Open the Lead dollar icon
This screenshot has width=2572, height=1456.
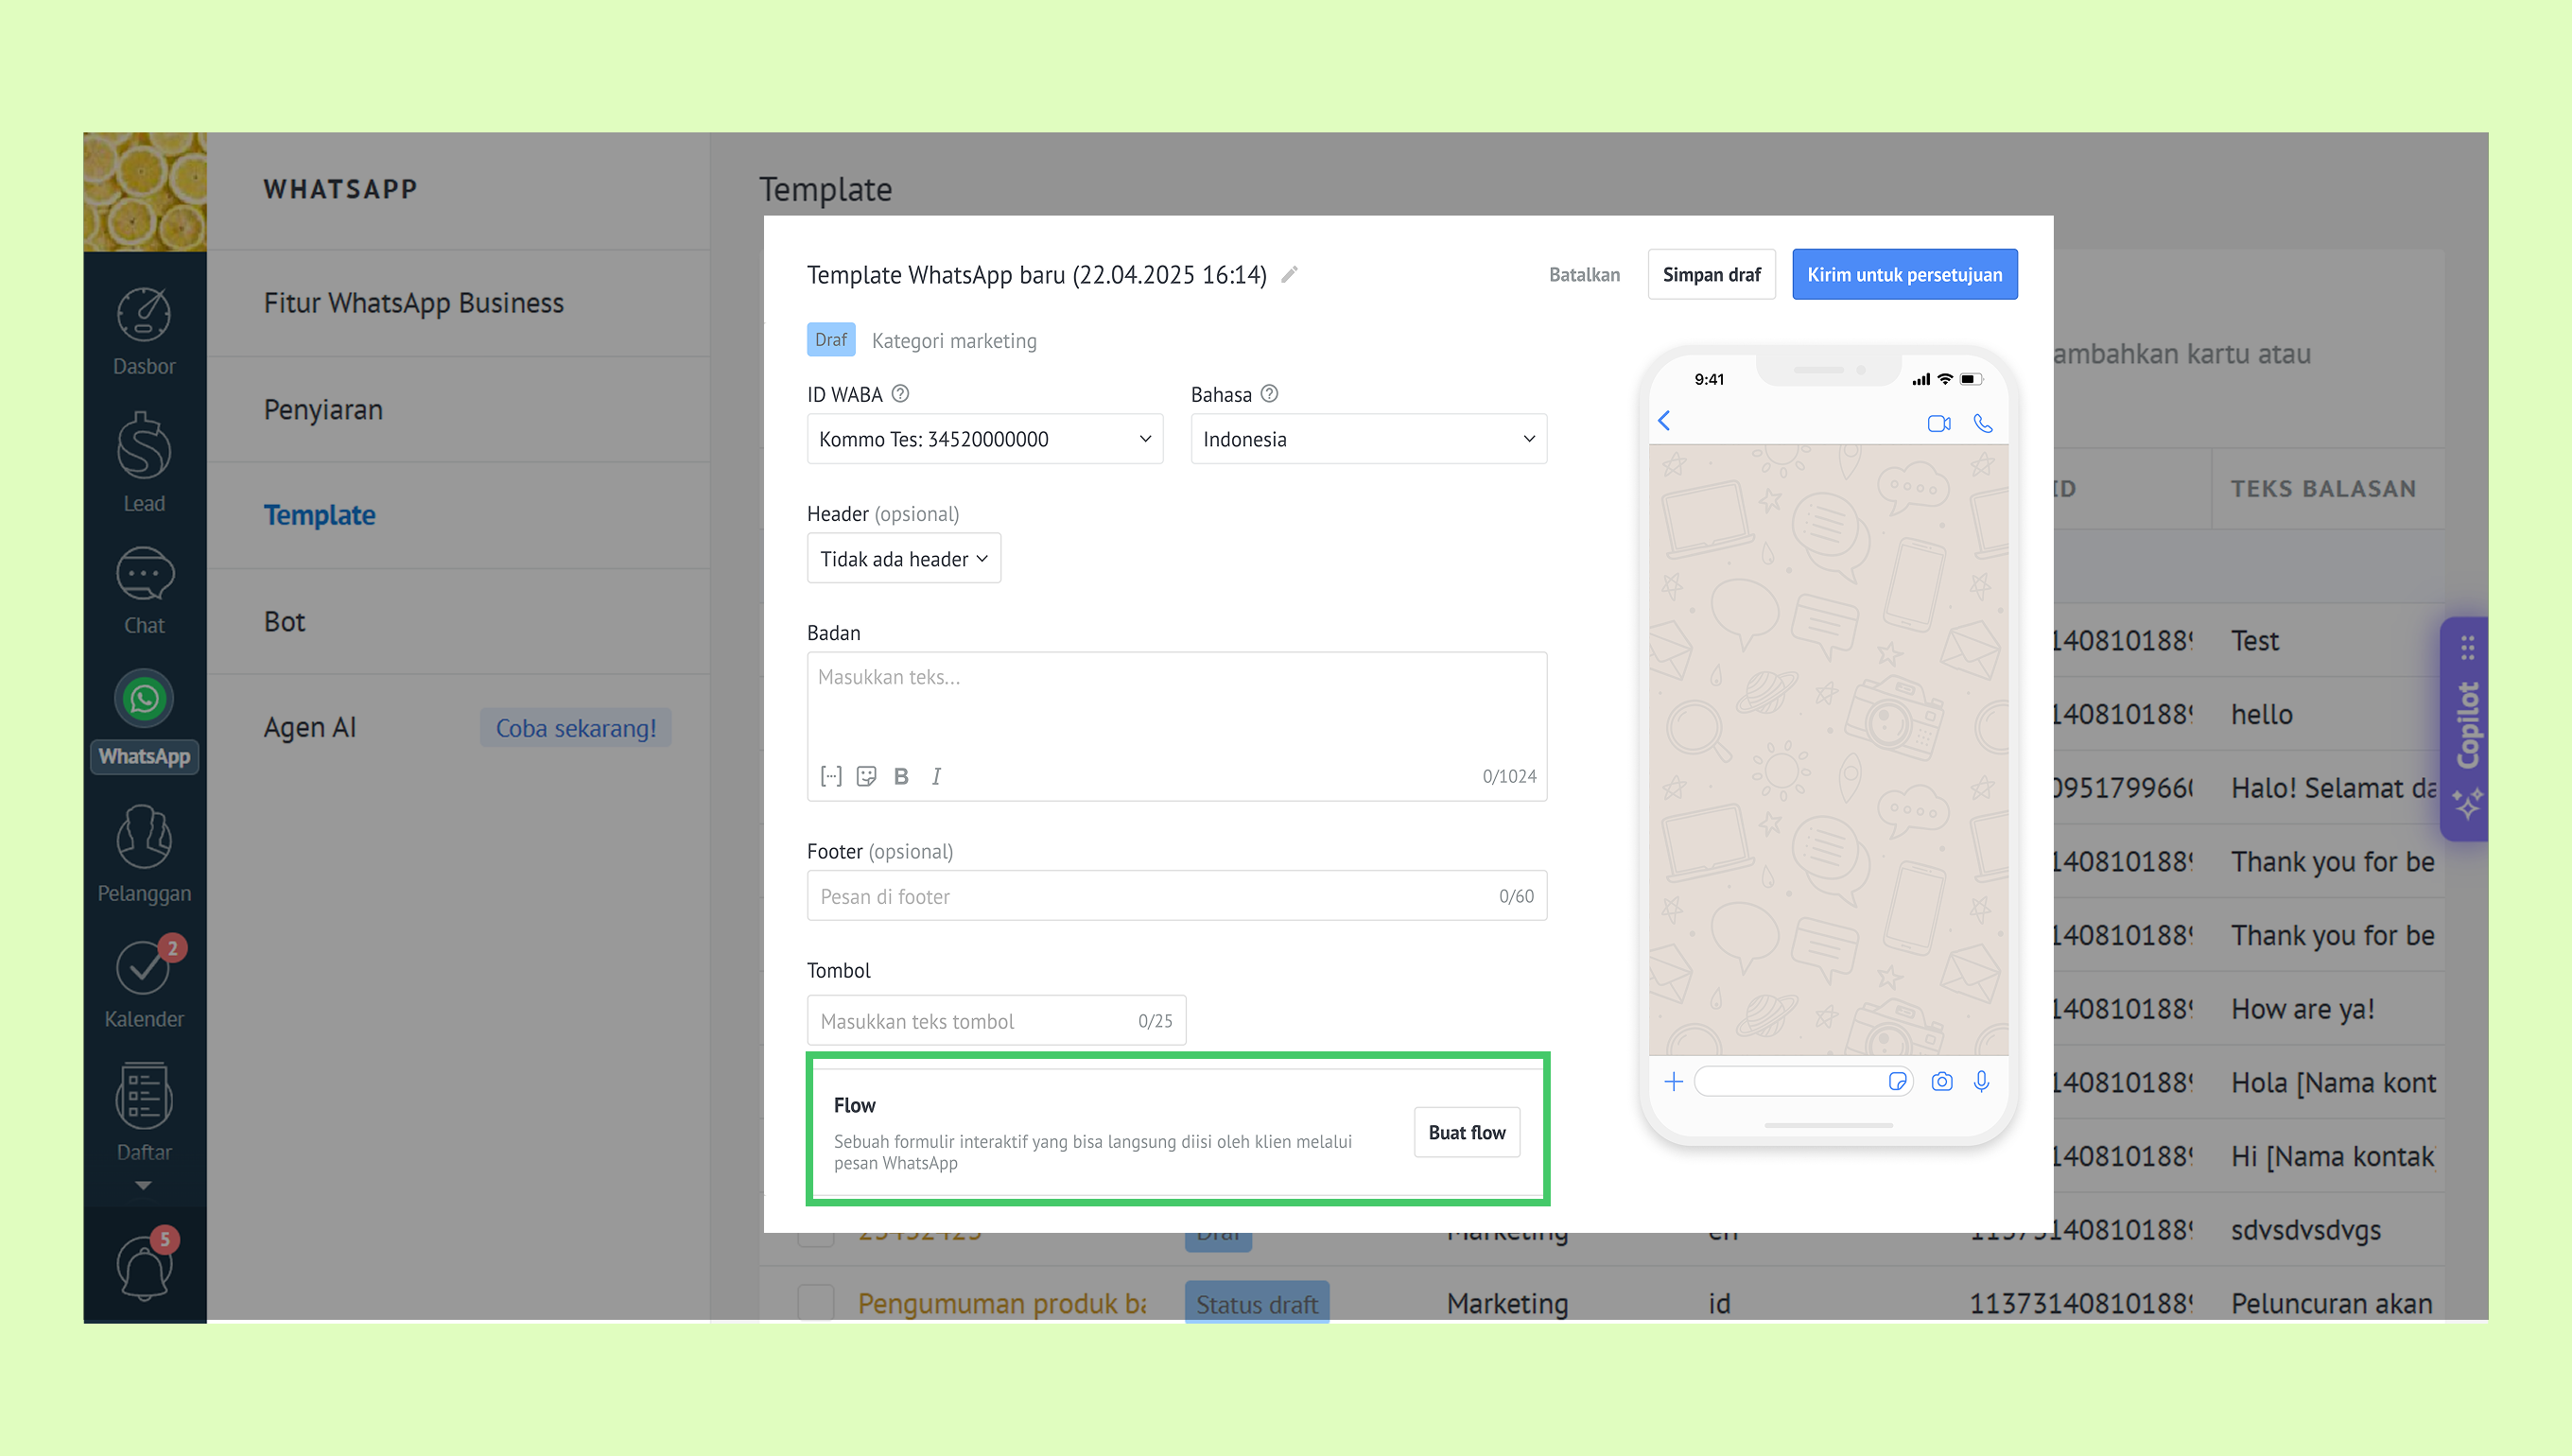point(144,446)
